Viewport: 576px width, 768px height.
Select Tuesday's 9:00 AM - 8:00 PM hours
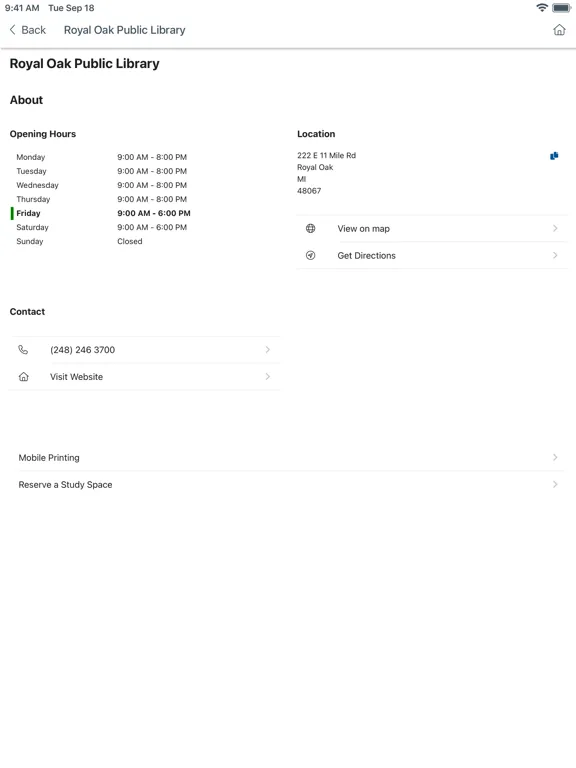coord(152,171)
